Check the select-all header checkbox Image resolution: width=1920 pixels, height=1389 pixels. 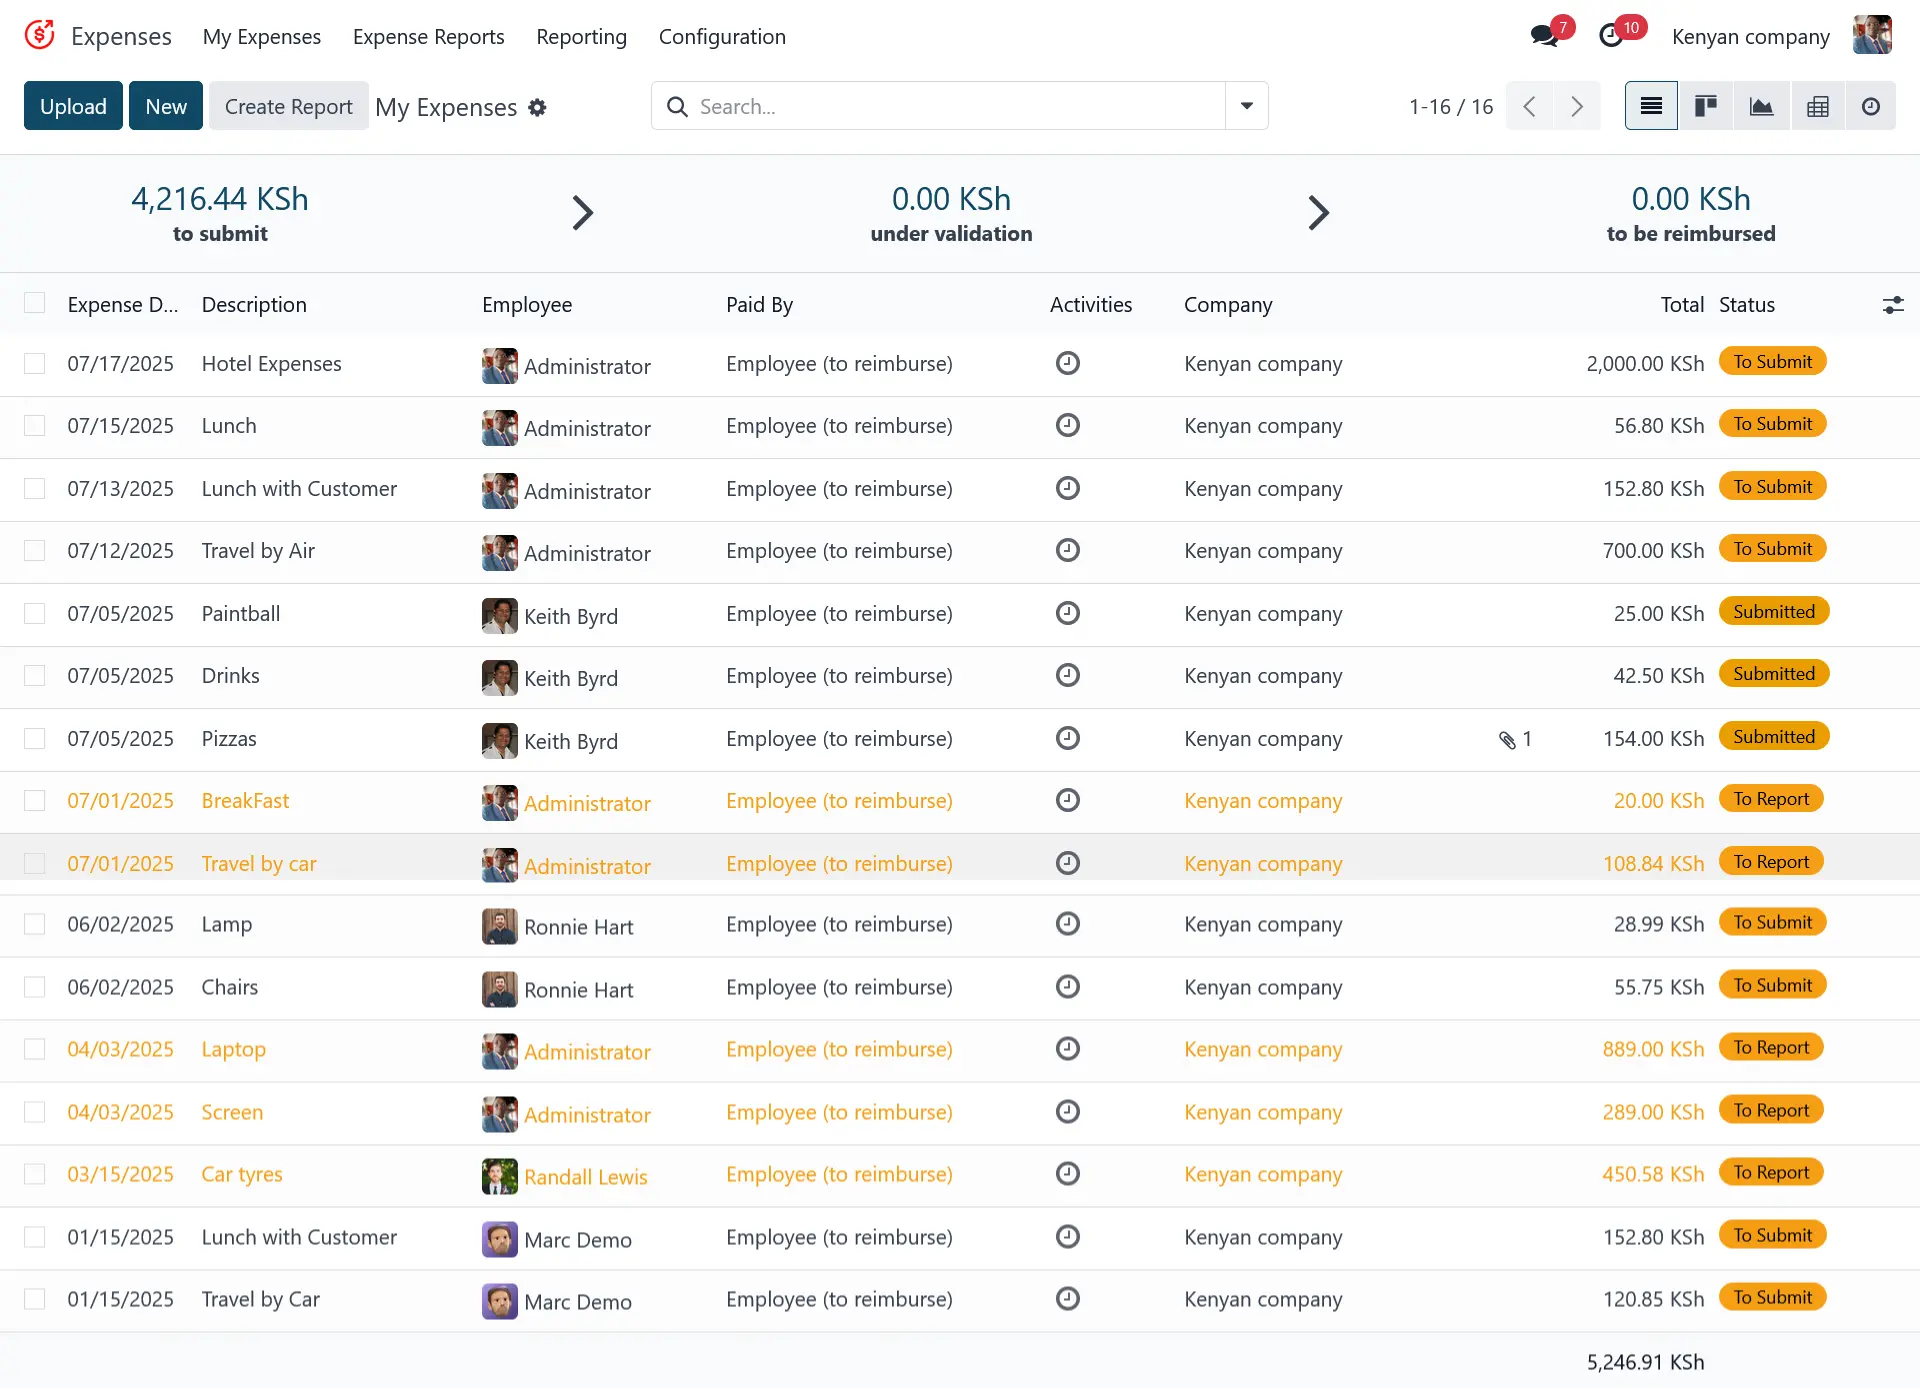35,303
